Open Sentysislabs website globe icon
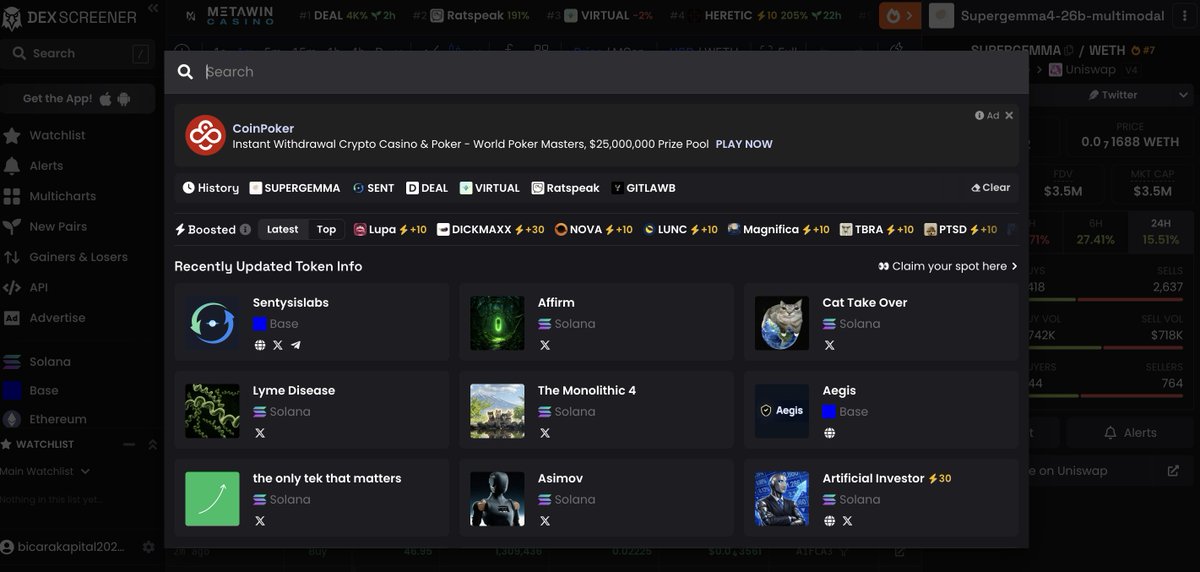The height and width of the screenshot is (572, 1200). click(x=260, y=345)
